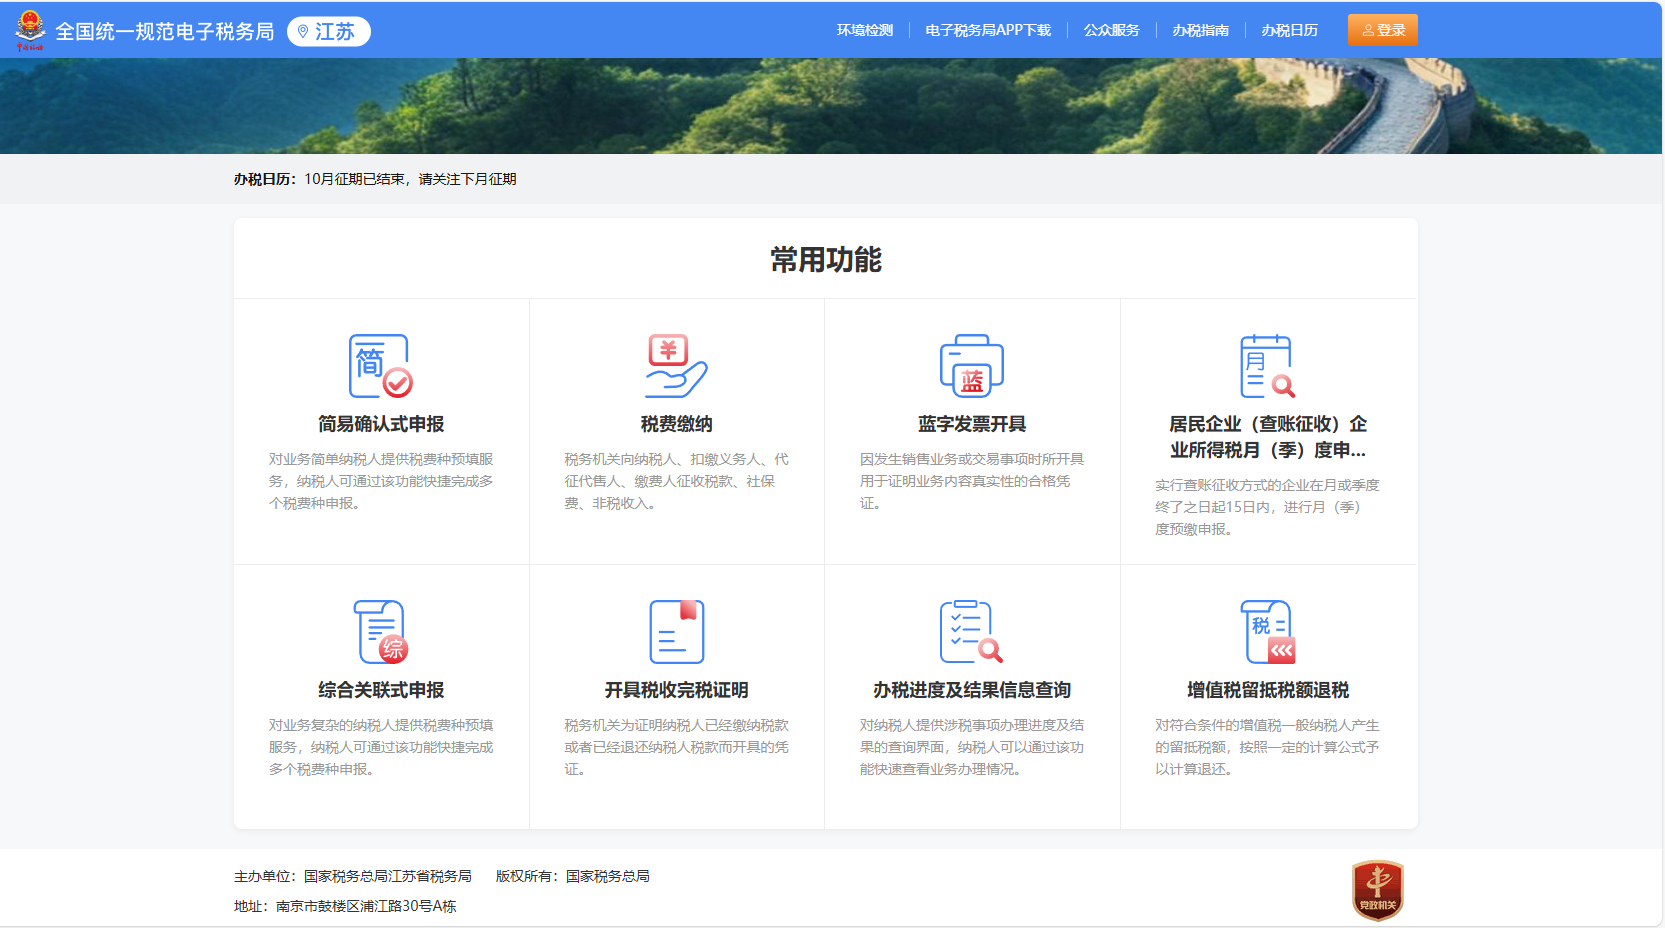Open the 综合关联式申报 document icon
The height and width of the screenshot is (928, 1665).
(x=380, y=632)
